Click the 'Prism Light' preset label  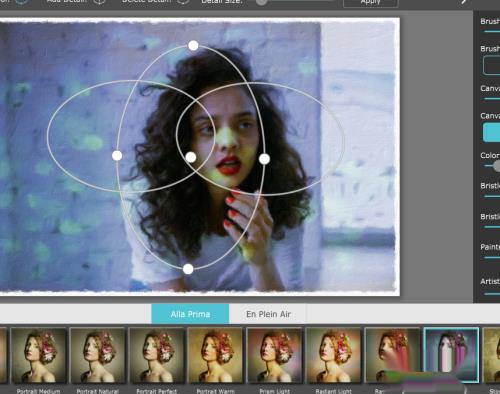(275, 391)
